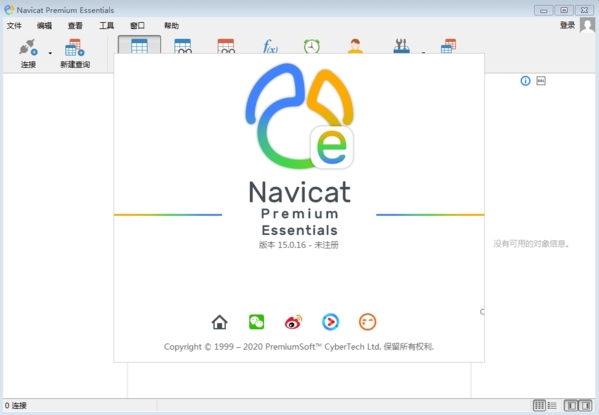Screen dimensions: 599x415
Task: Toggle left navigation pane in status bar
Action: [x=571, y=405]
